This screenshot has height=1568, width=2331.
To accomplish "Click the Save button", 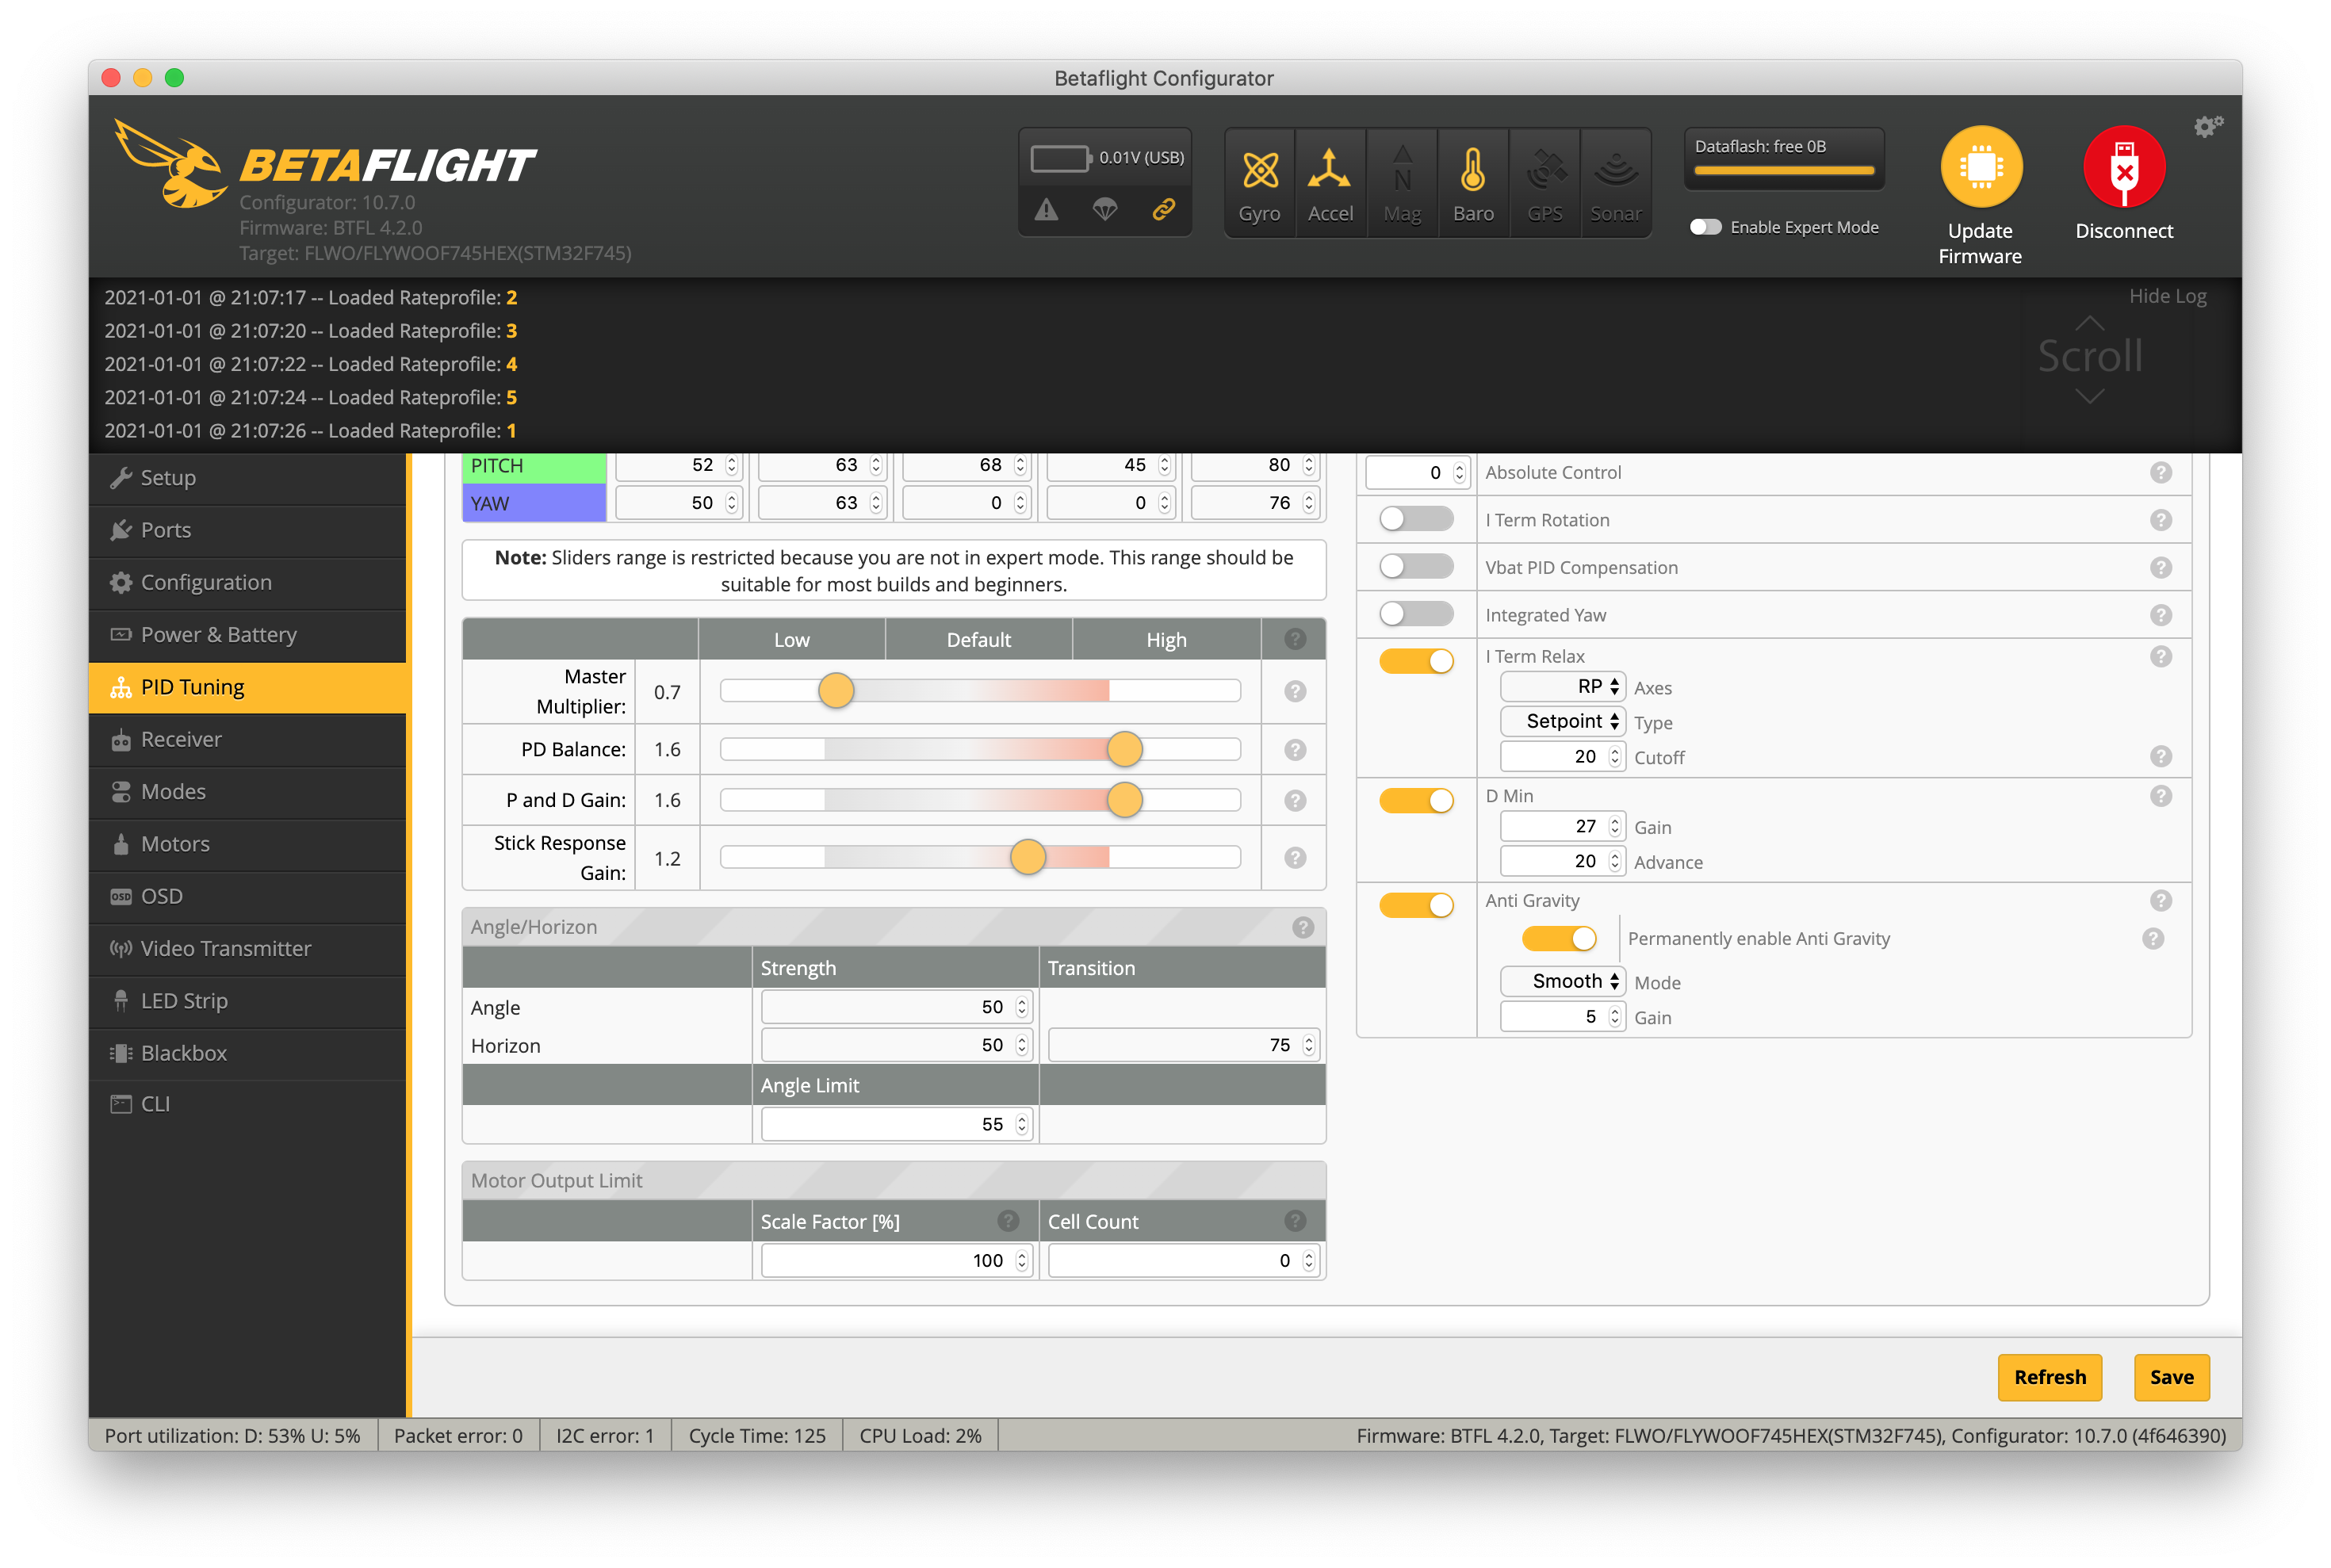I will tap(2171, 1377).
